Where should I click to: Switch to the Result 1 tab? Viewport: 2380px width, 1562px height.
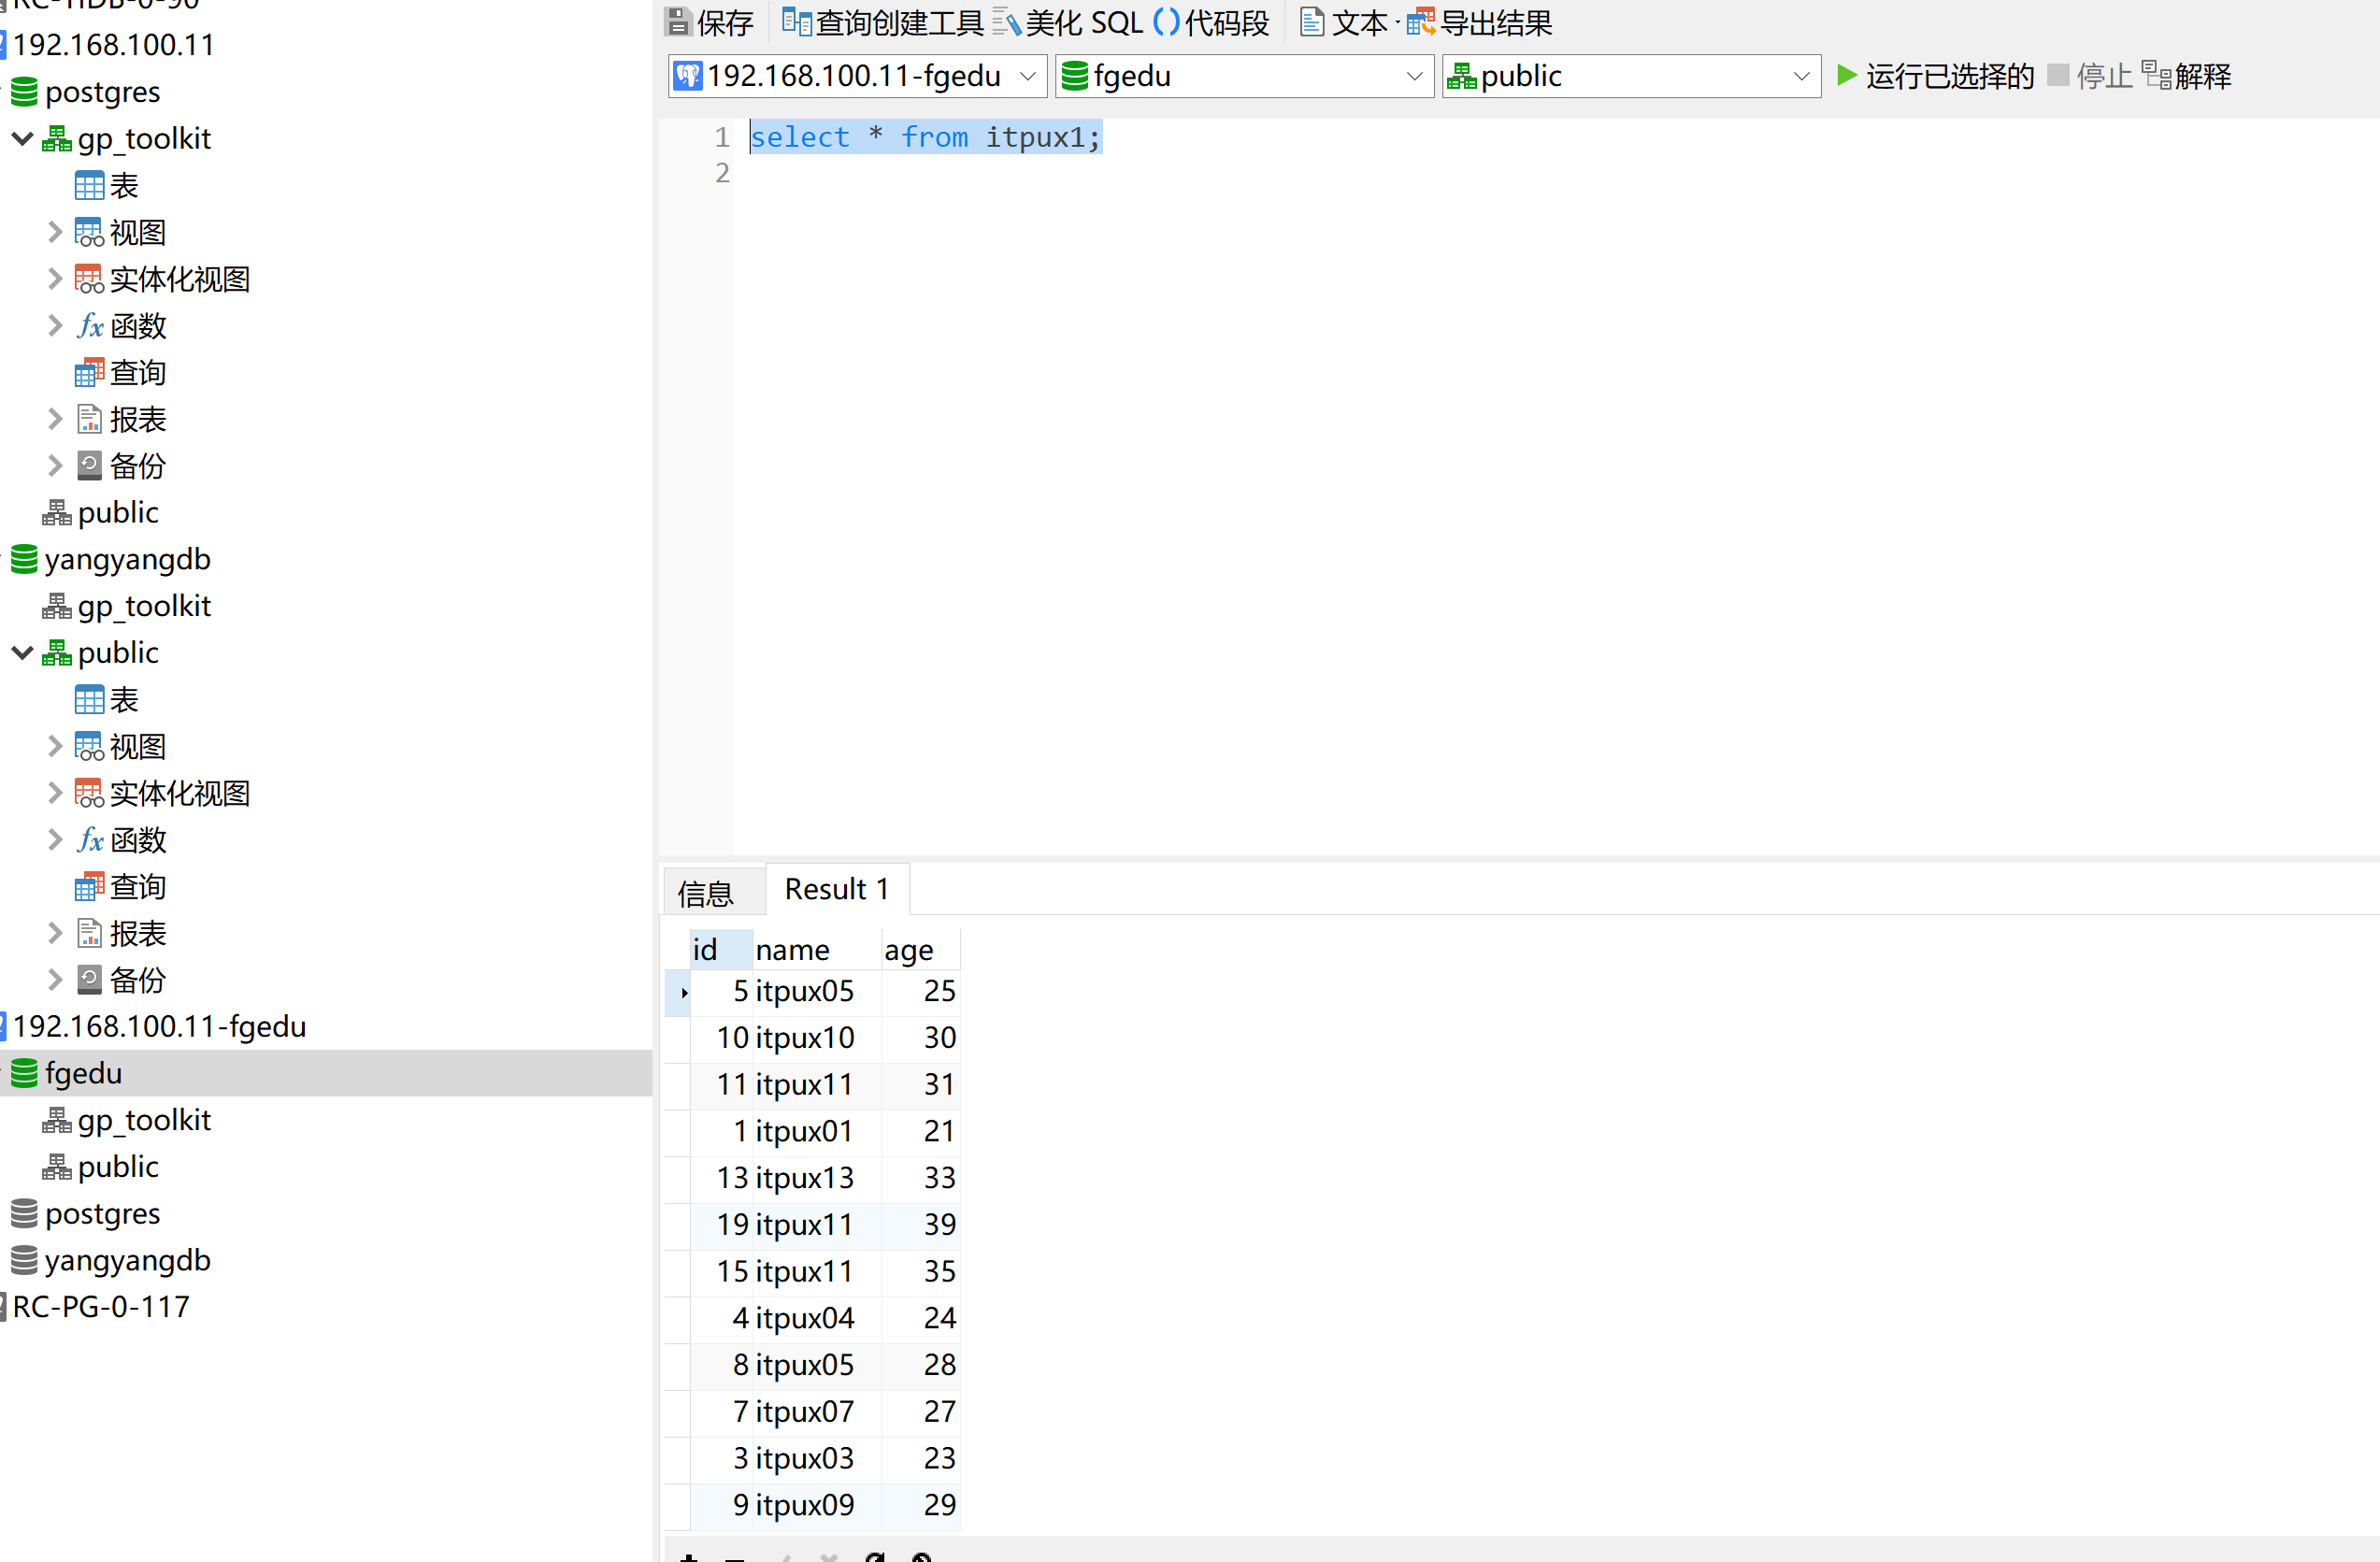pos(837,889)
